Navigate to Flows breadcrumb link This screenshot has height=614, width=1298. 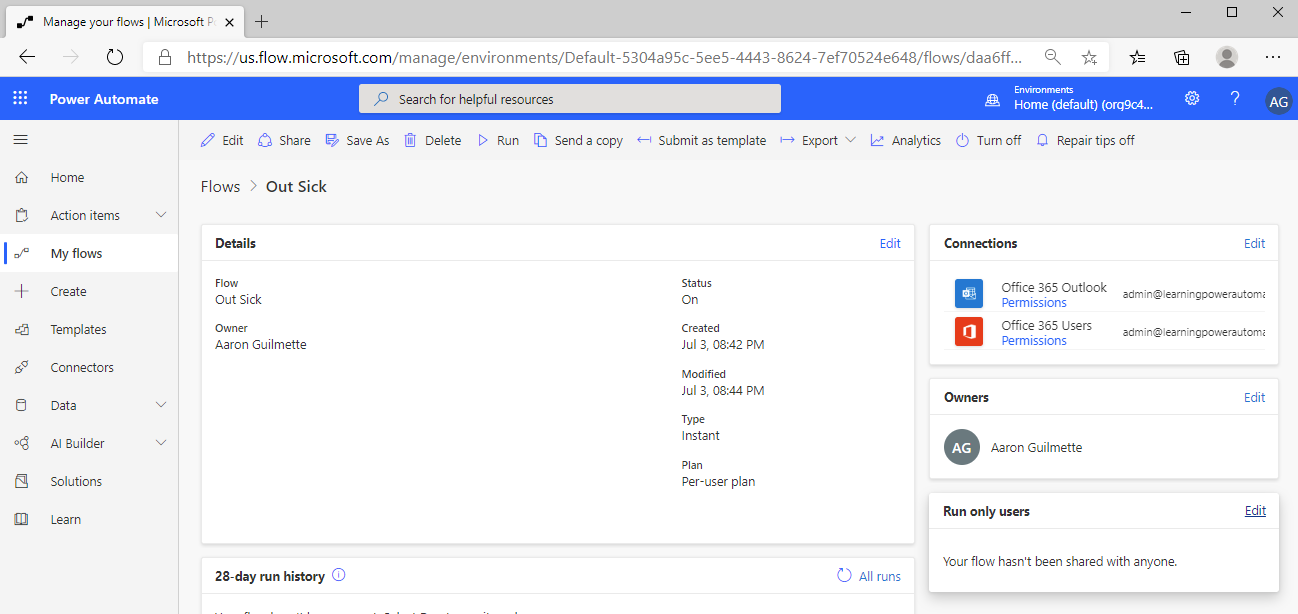tap(220, 186)
